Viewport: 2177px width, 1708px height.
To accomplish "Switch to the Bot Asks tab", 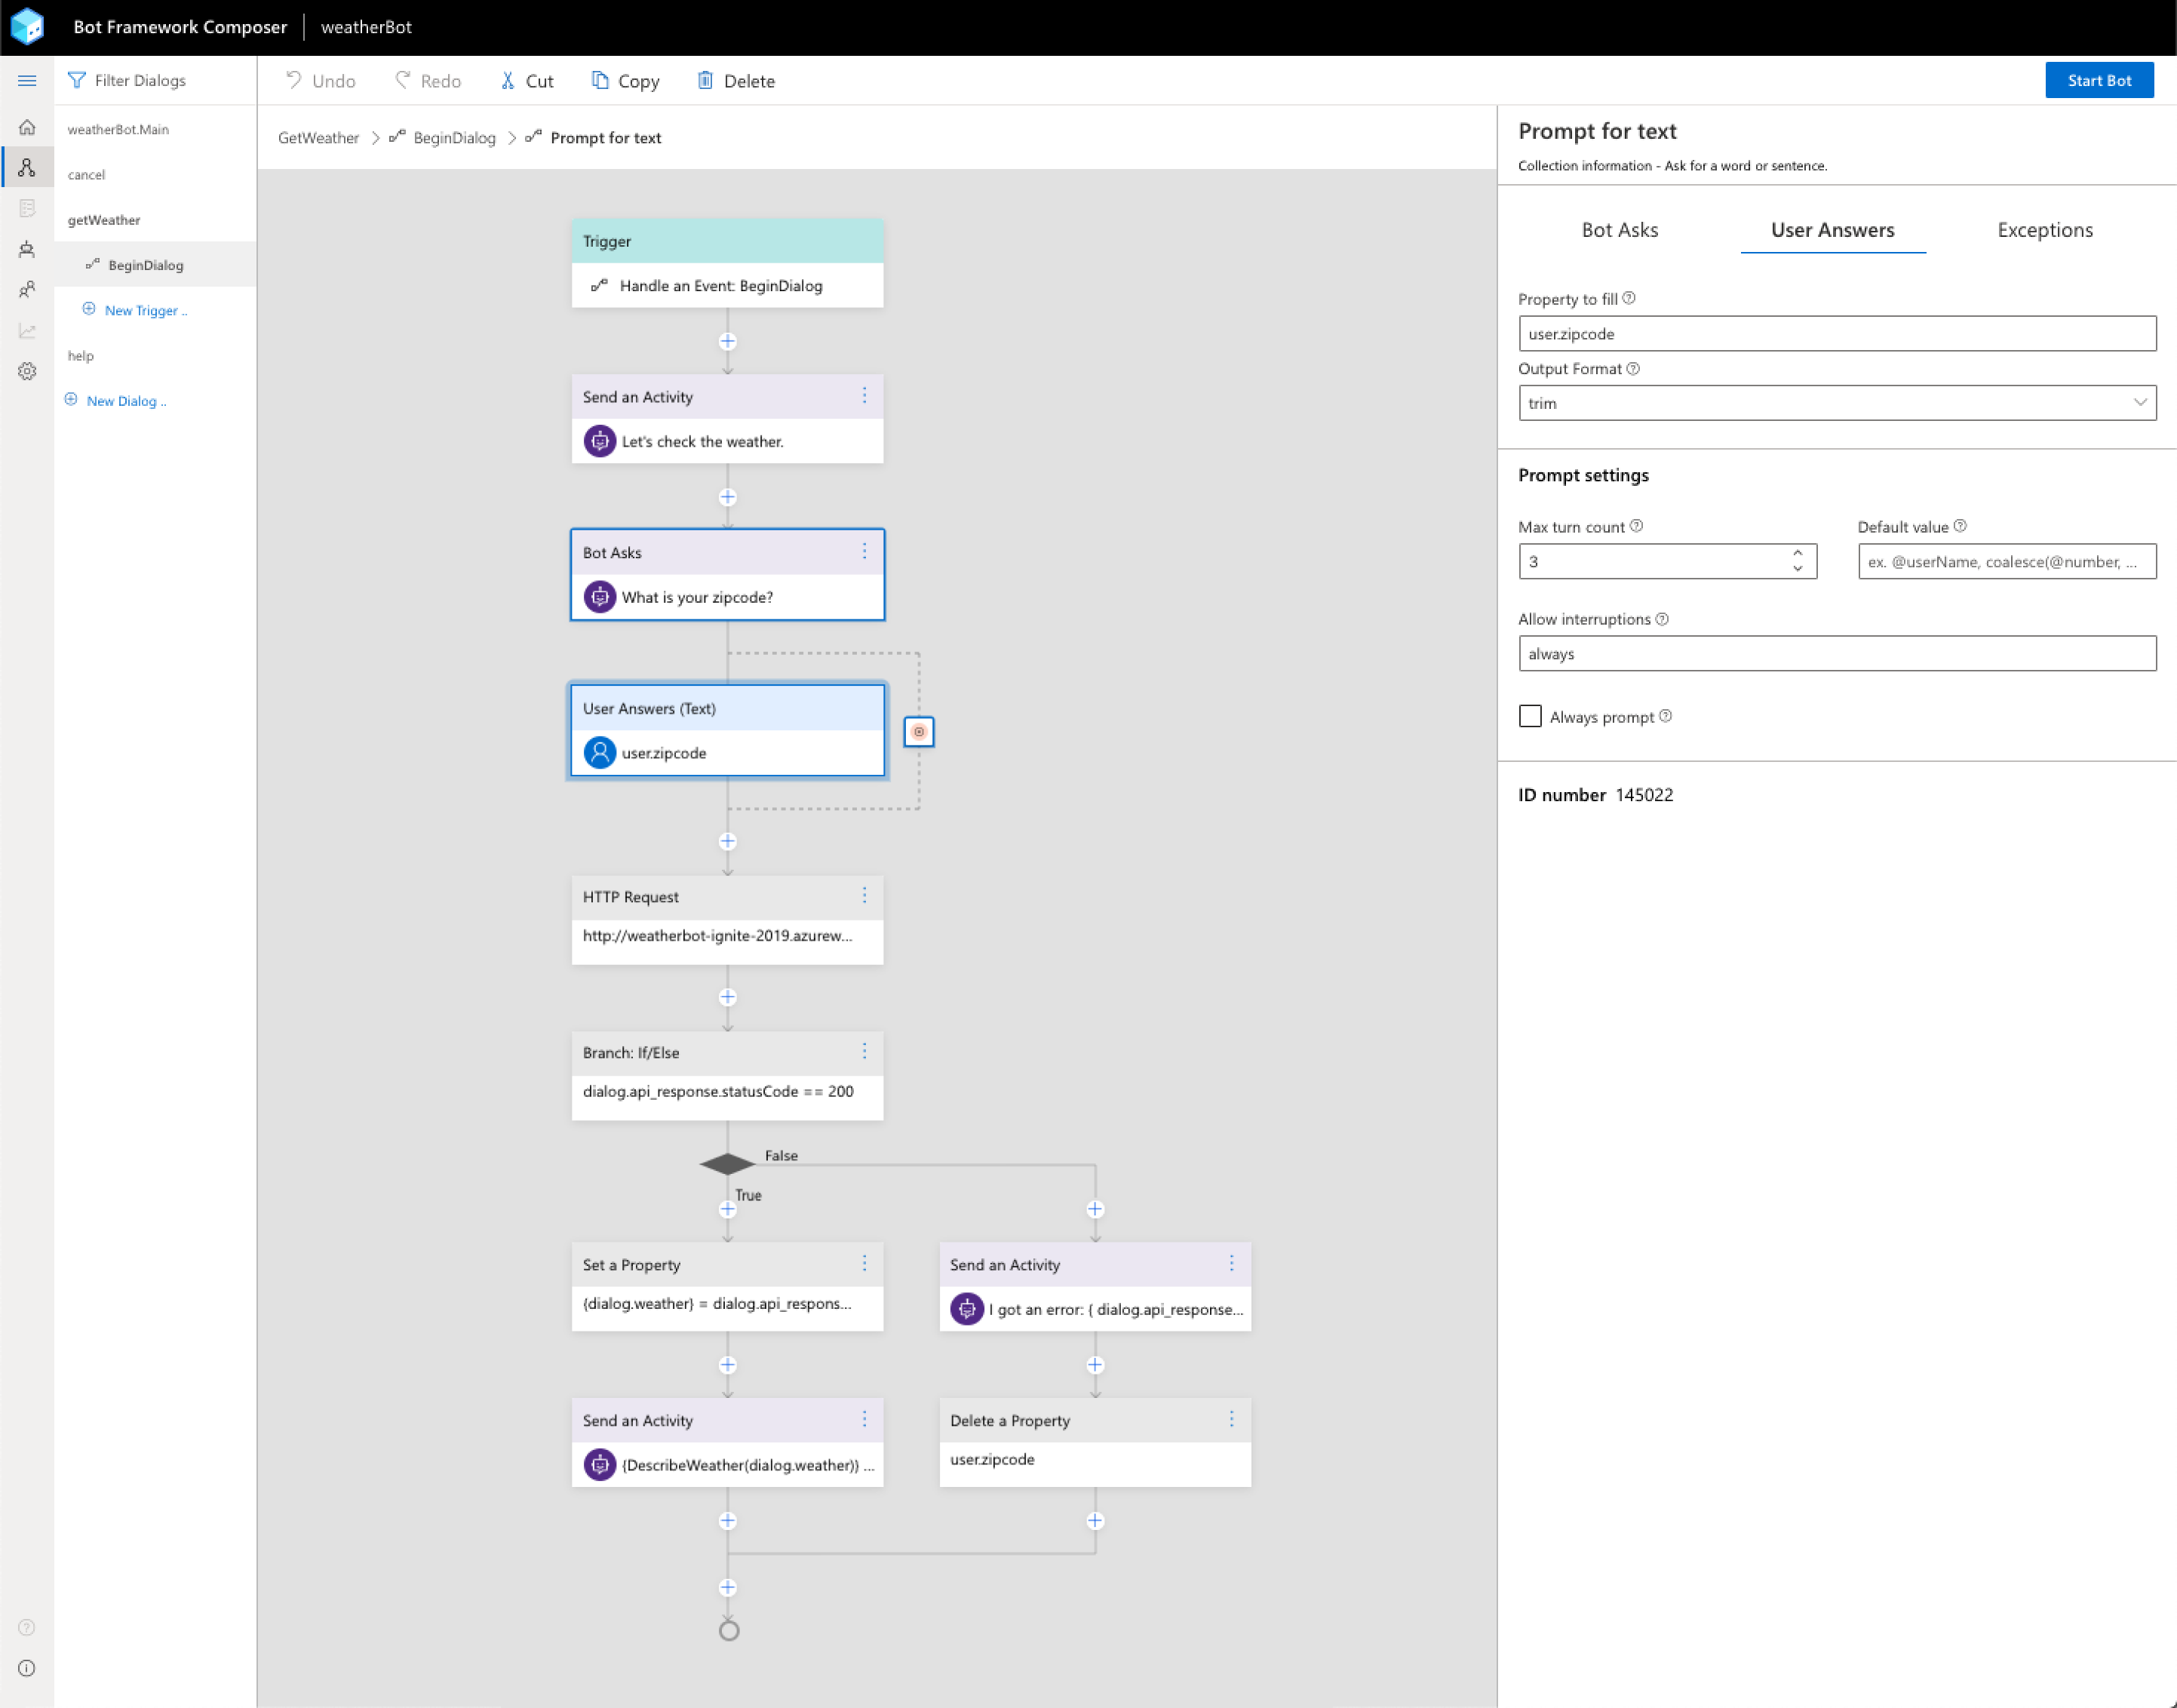I will click(x=1620, y=228).
